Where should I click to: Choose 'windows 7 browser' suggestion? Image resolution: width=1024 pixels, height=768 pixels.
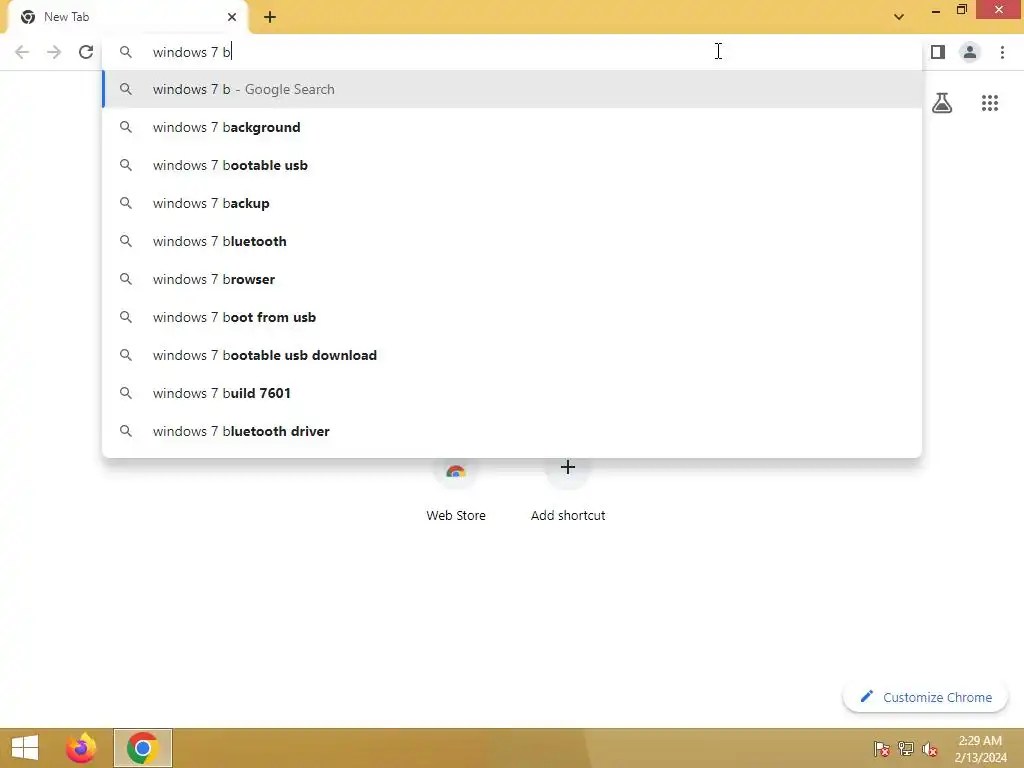pyautogui.click(x=512, y=278)
